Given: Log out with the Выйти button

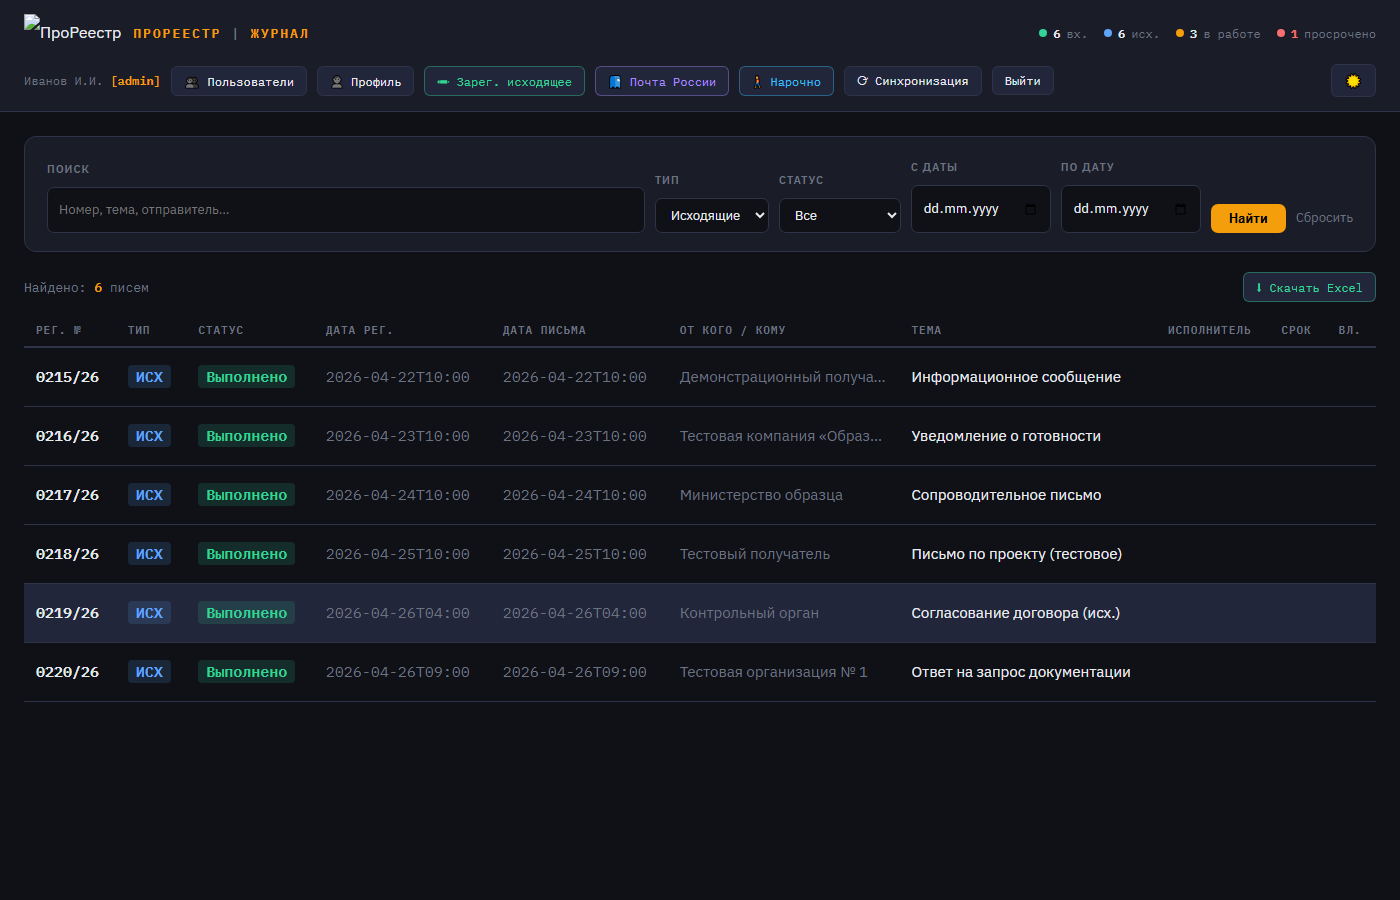Looking at the screenshot, I should tap(1022, 81).
